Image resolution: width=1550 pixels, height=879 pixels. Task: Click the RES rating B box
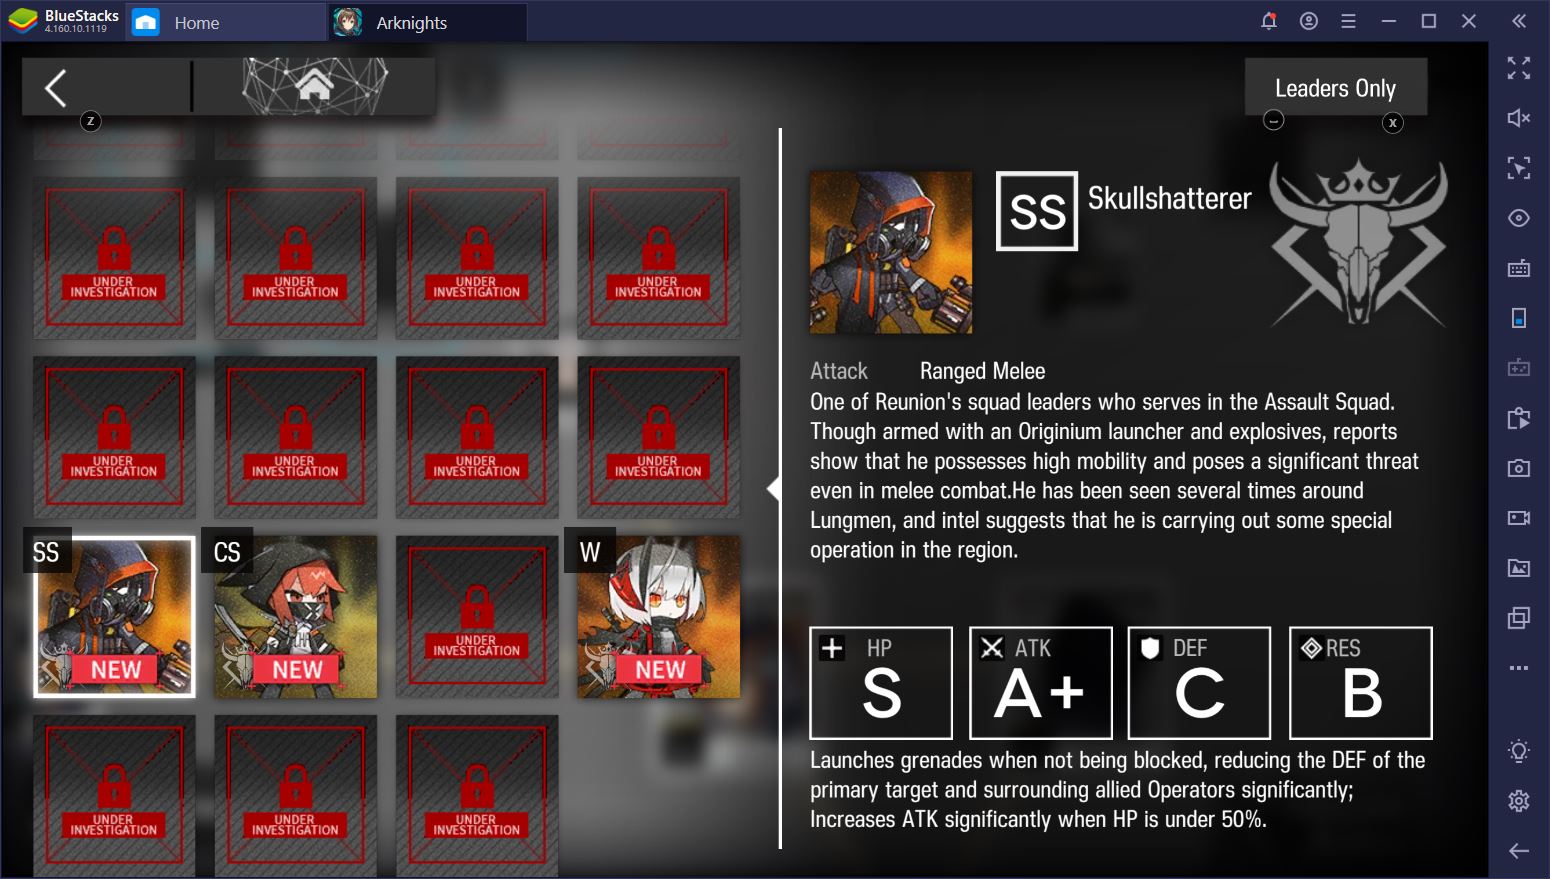click(x=1361, y=683)
